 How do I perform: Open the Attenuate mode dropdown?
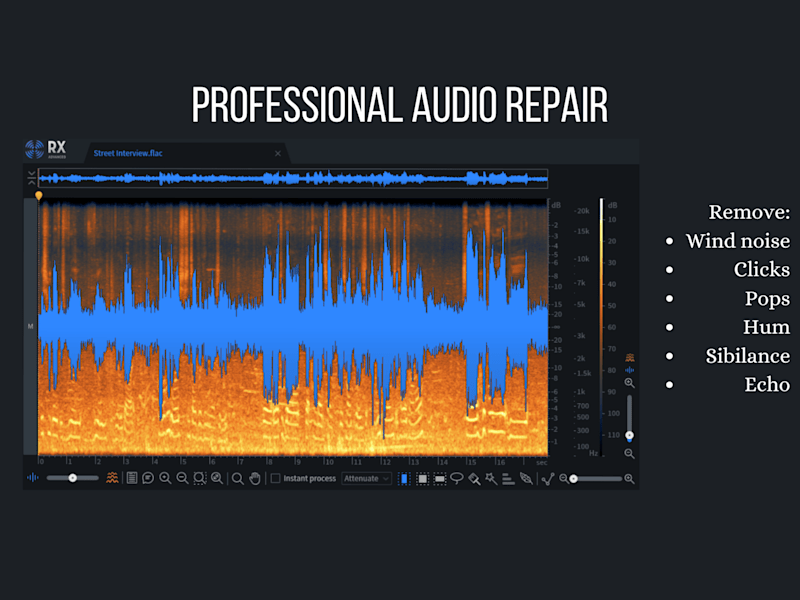point(366,479)
